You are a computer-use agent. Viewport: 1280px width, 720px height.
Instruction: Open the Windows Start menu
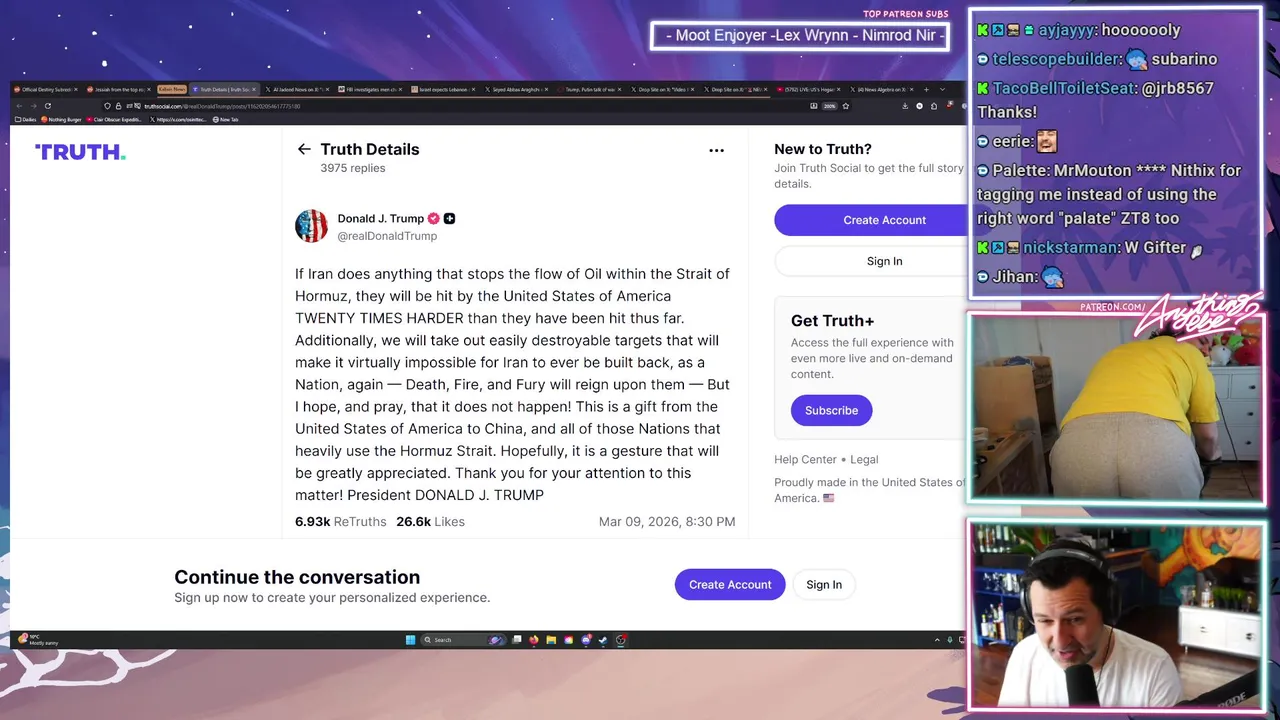click(x=410, y=640)
